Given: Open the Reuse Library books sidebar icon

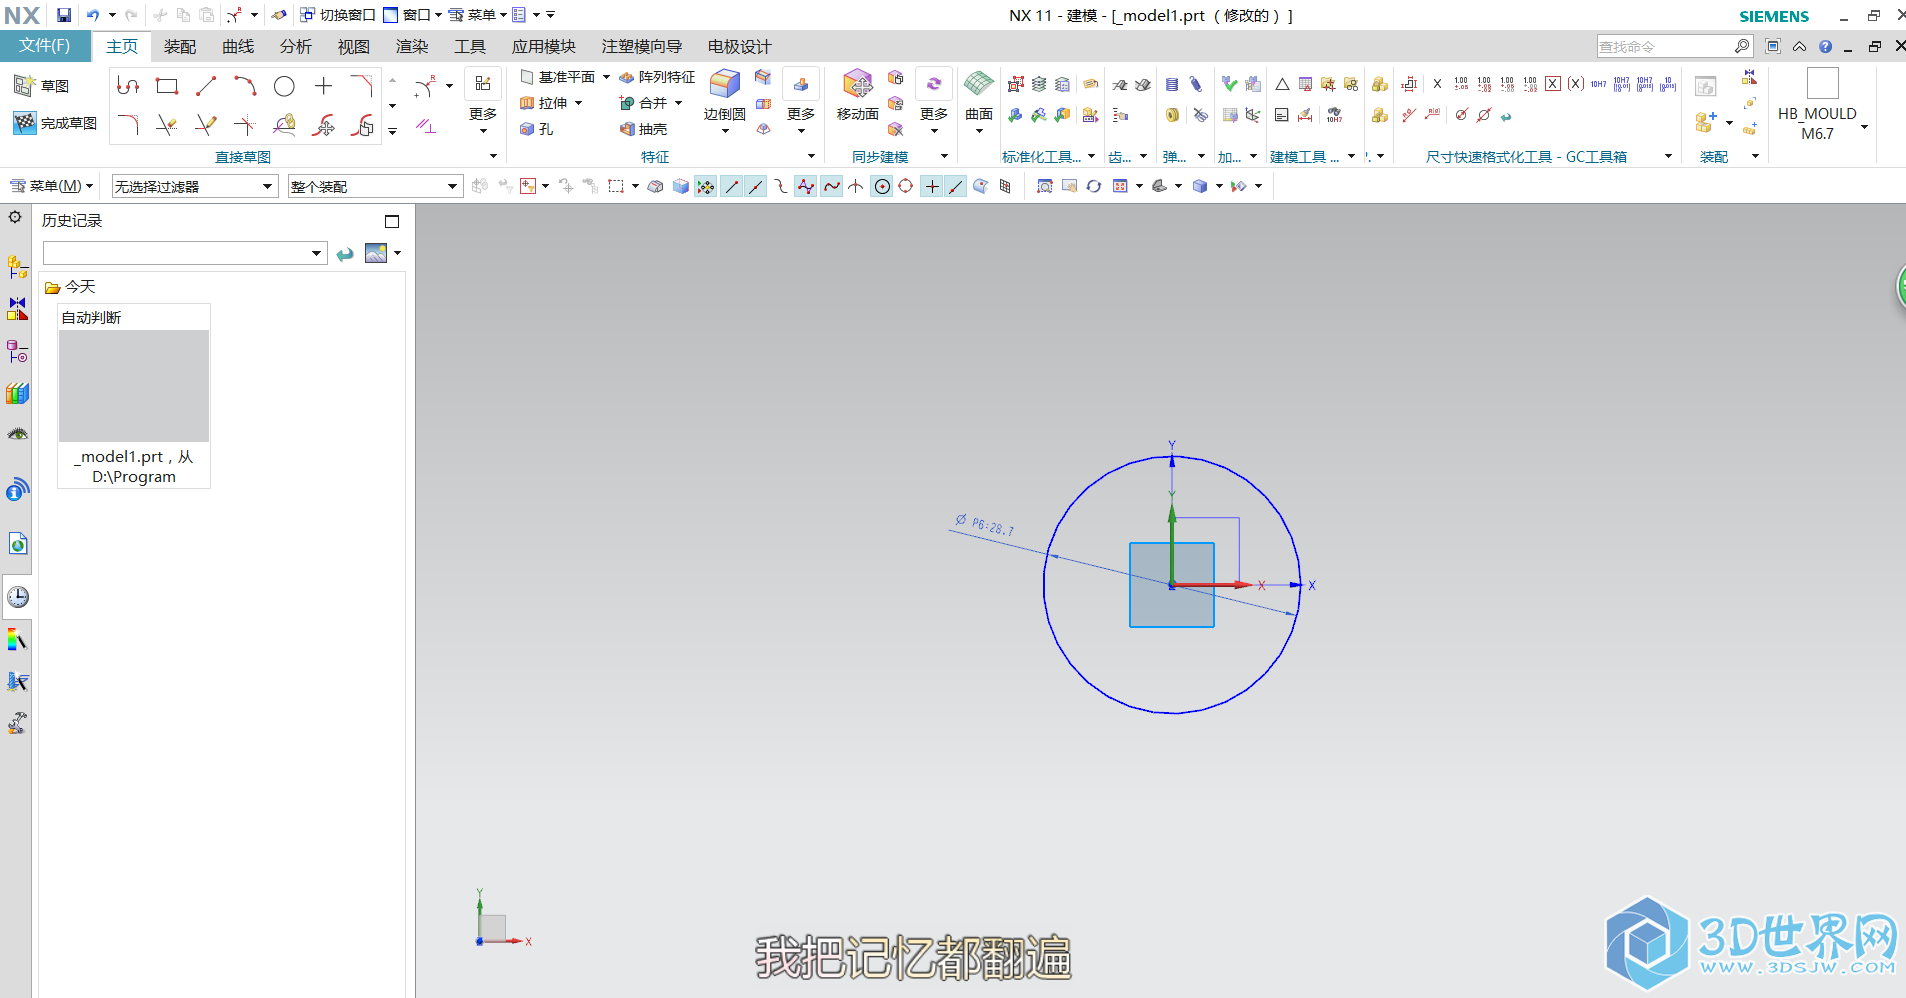Looking at the screenshot, I should pos(17,393).
